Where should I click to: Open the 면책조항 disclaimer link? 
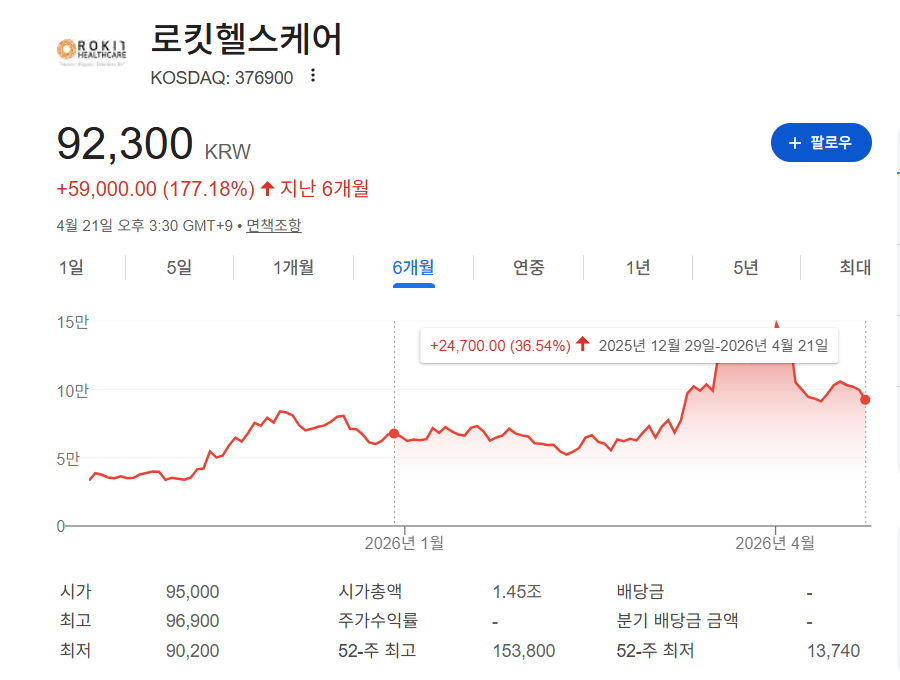click(273, 222)
